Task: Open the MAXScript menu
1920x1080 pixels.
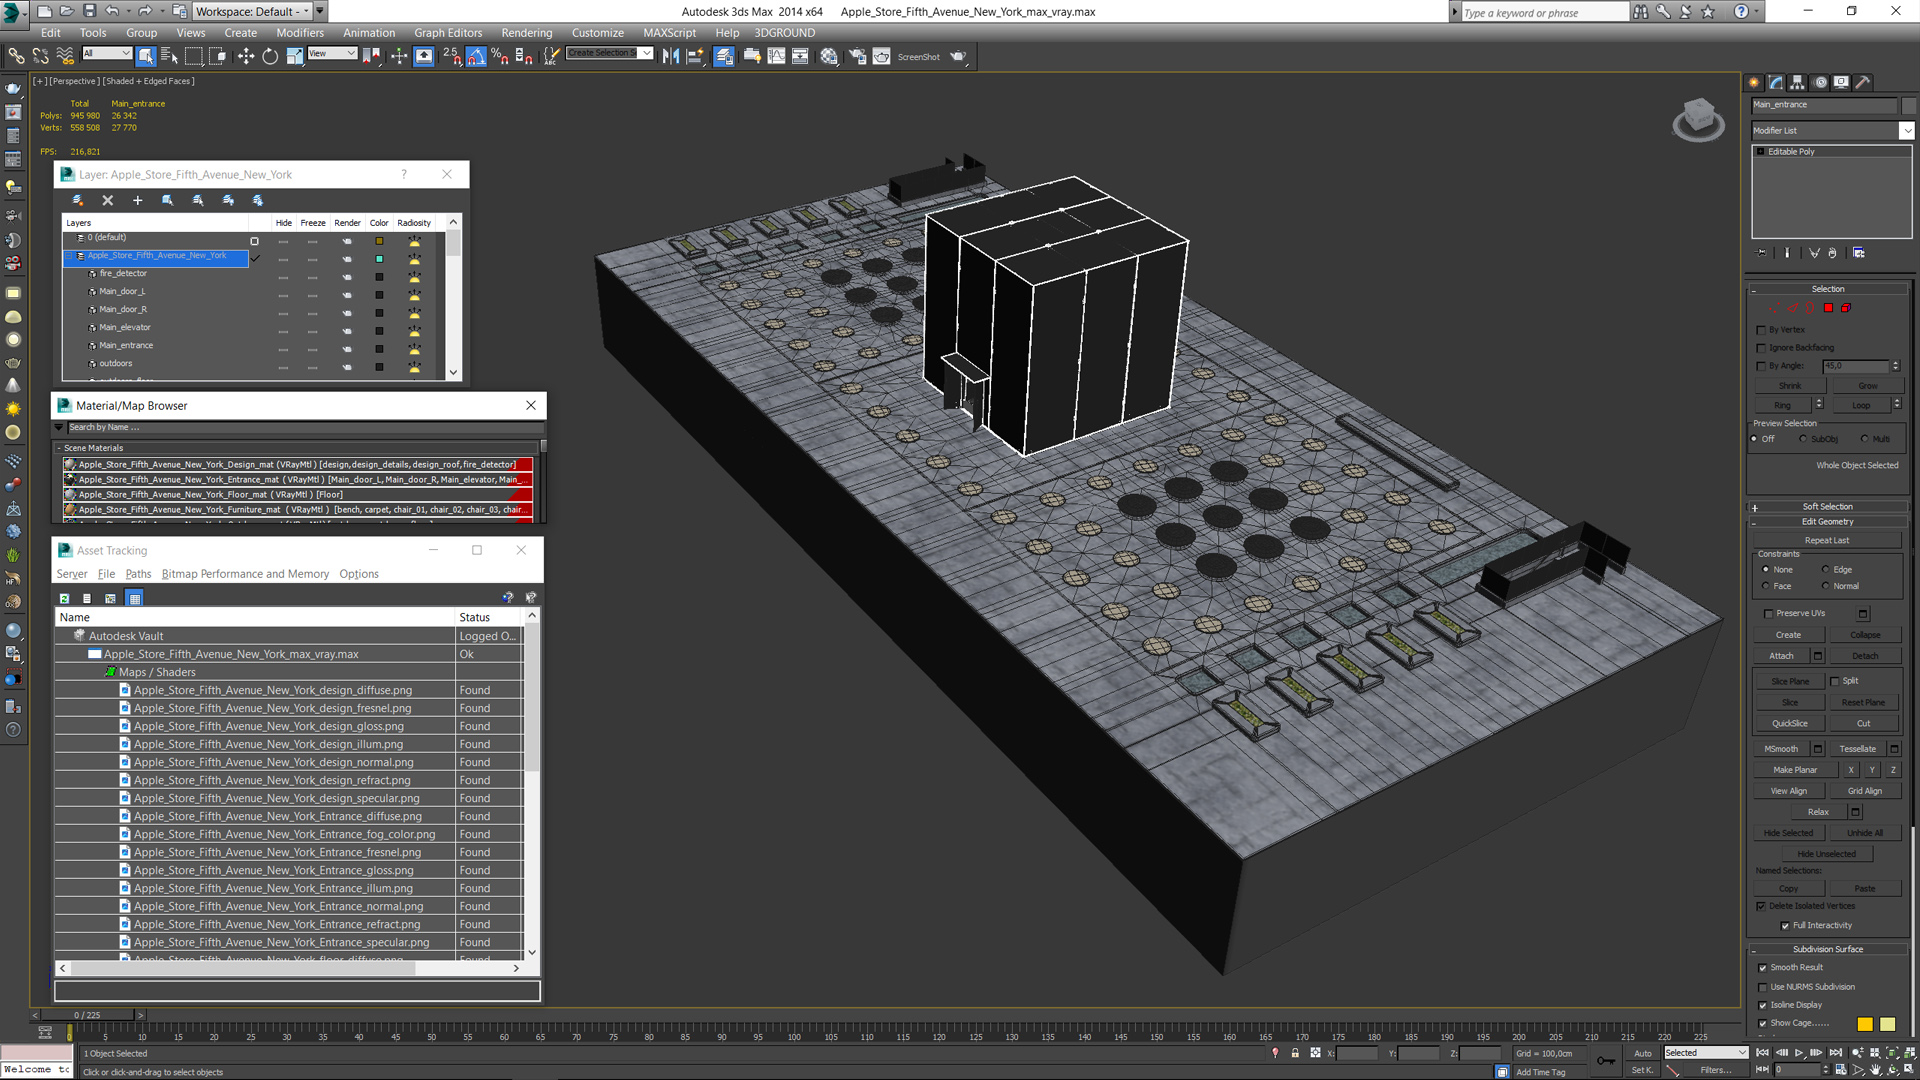Action: [x=669, y=33]
